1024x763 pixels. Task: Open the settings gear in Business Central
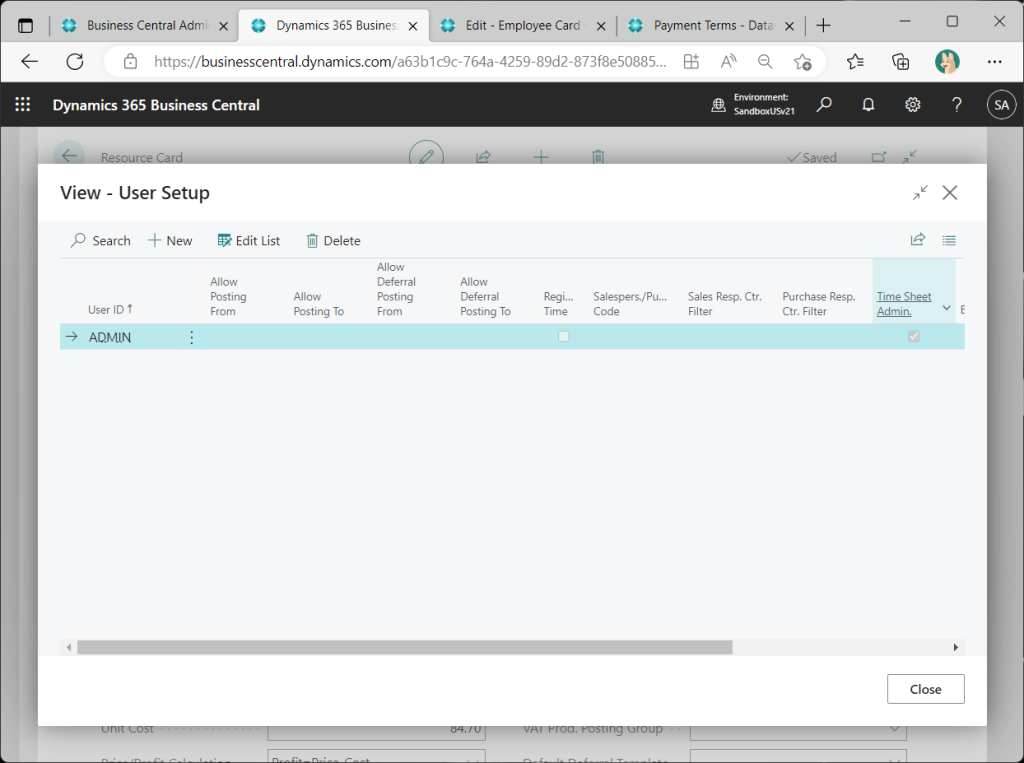pyautogui.click(x=912, y=105)
